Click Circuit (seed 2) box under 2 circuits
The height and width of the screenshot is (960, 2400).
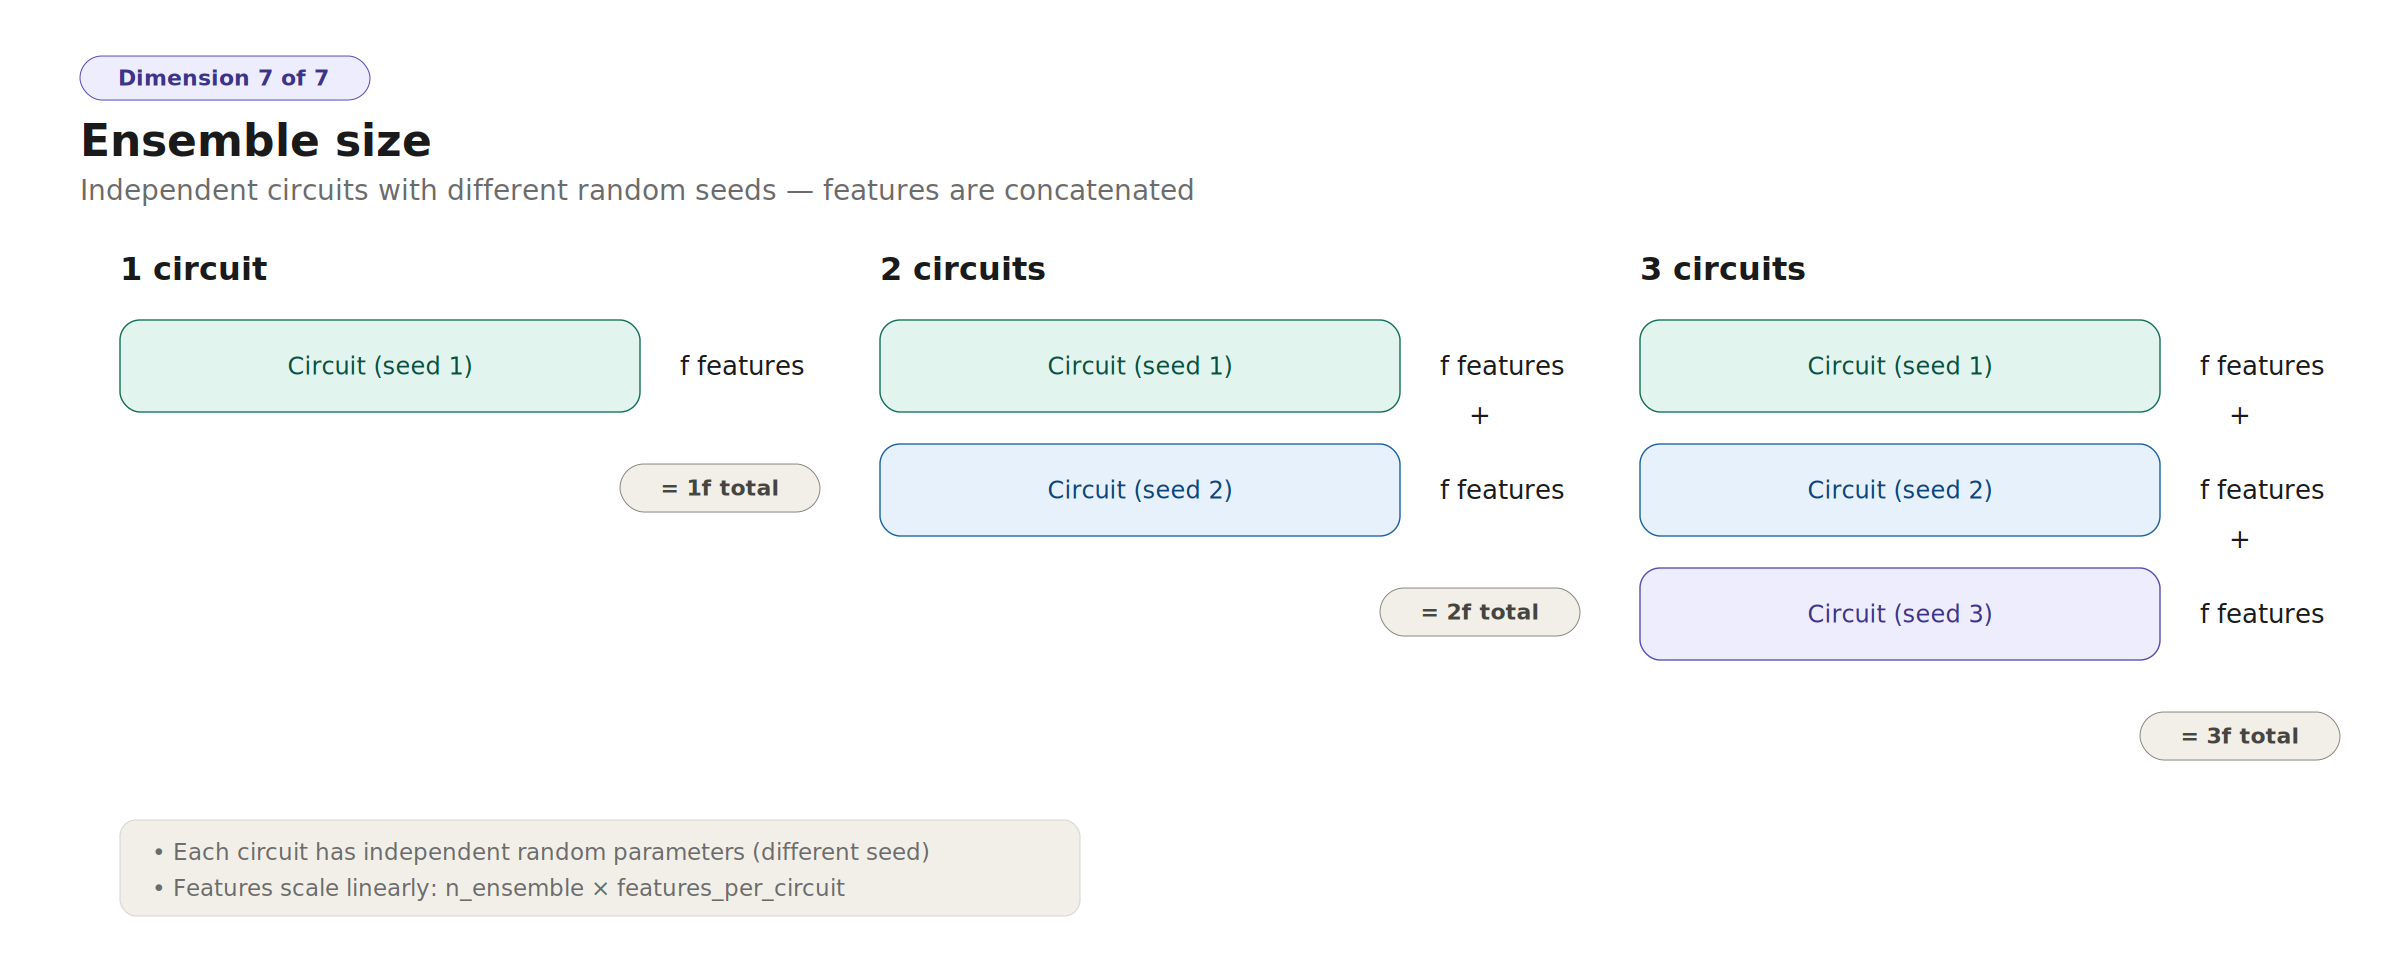tap(1139, 490)
